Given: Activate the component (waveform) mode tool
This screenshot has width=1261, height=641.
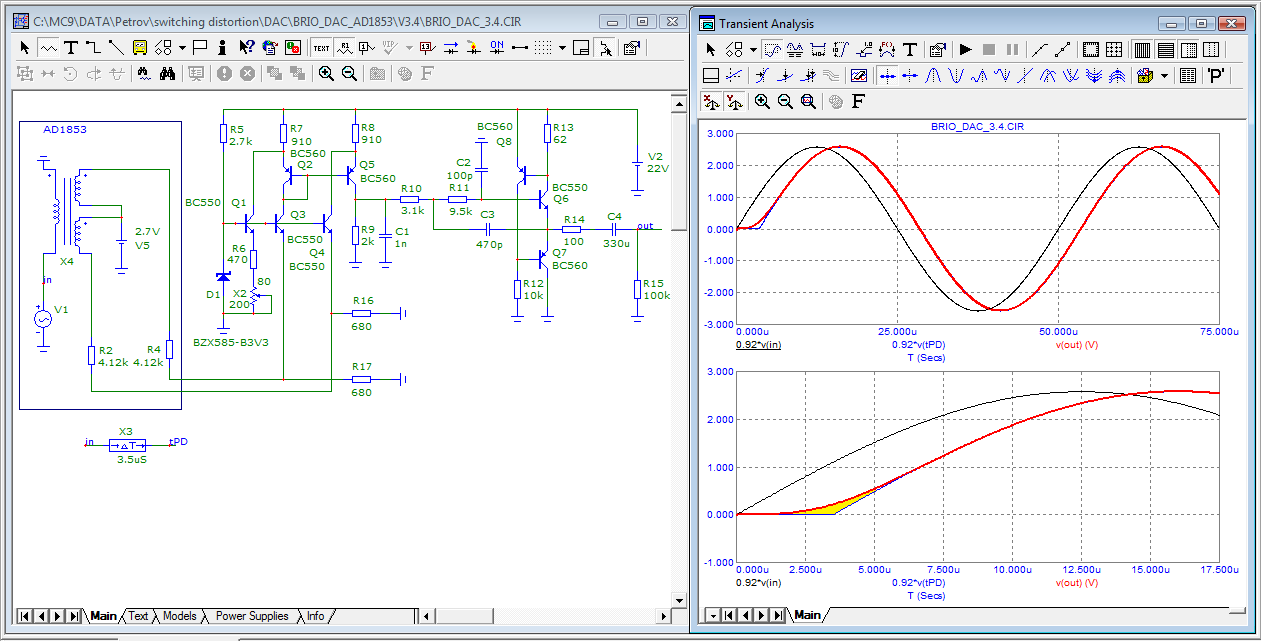Looking at the screenshot, I should [x=48, y=47].
